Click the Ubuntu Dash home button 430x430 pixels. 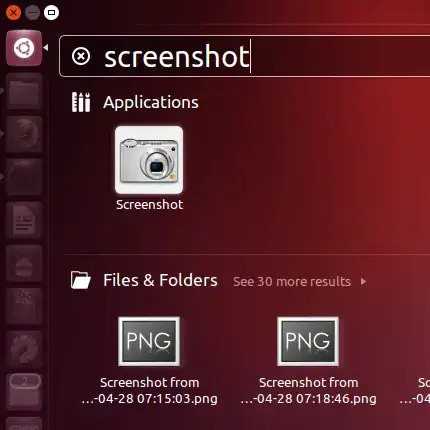click(x=24, y=48)
